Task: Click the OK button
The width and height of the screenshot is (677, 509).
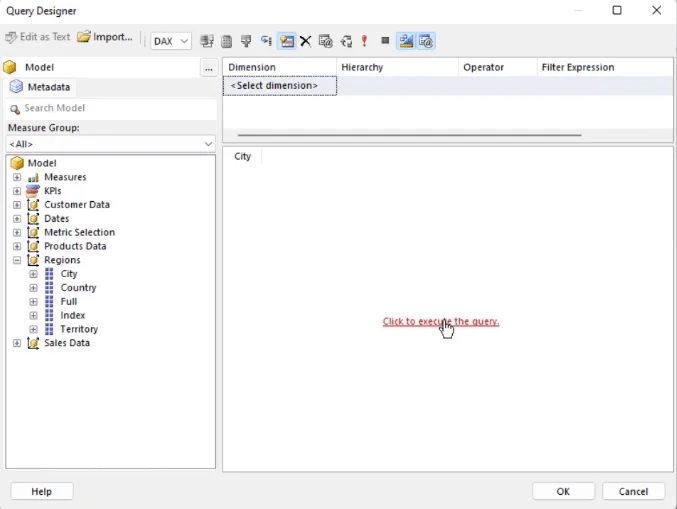Action: tap(563, 491)
